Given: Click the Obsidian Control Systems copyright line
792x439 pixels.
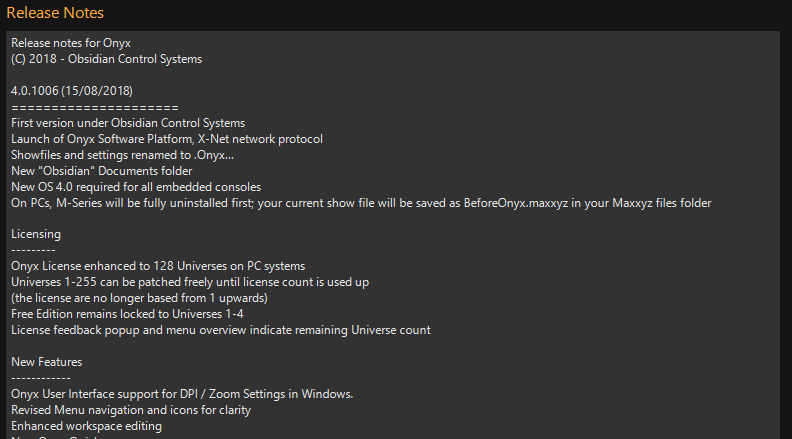Looking at the screenshot, I should 107,59.
